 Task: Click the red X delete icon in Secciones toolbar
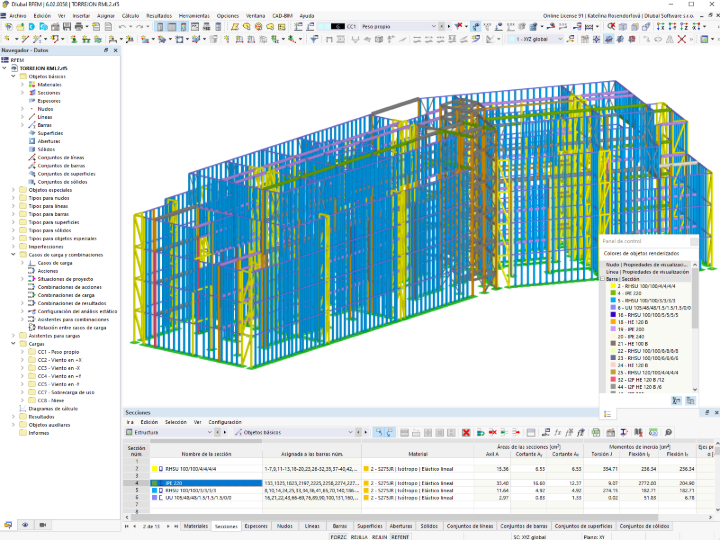[x=466, y=433]
